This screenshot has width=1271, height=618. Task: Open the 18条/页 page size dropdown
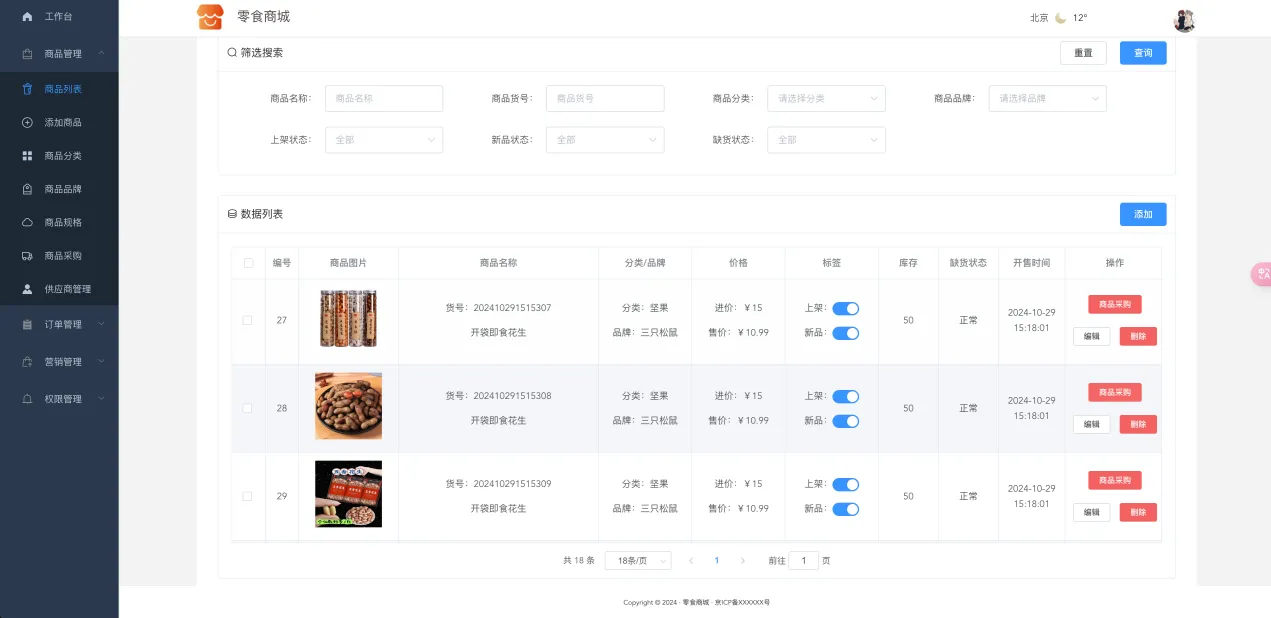coord(637,561)
